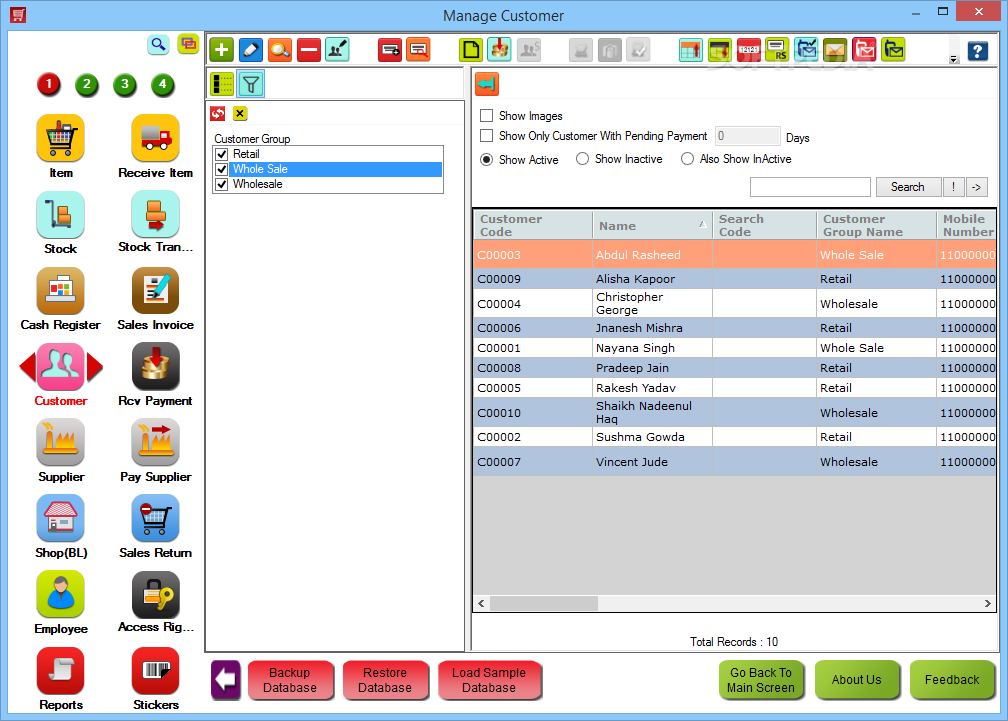Switch to red page 1 circle
This screenshot has width=1008, height=721.
[49, 84]
